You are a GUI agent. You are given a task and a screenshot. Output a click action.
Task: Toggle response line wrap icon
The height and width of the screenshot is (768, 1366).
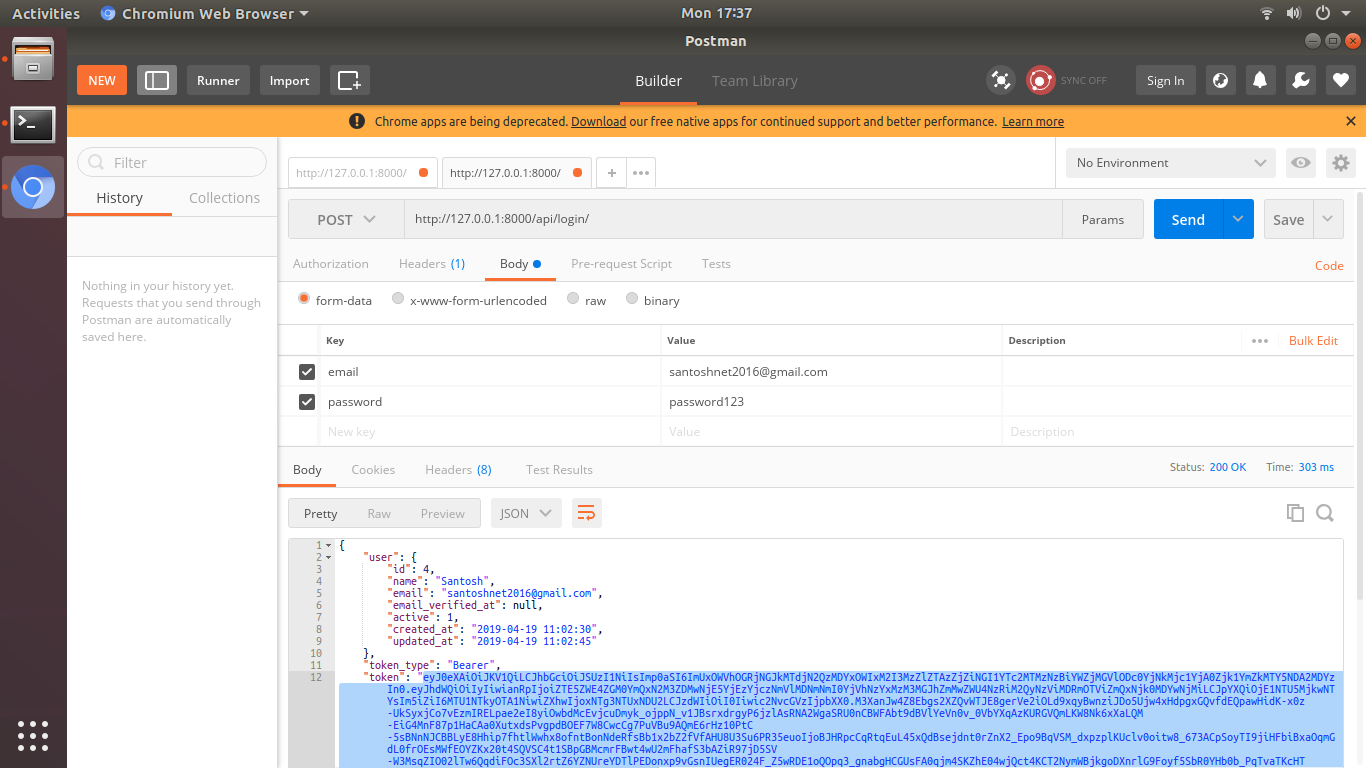click(587, 513)
